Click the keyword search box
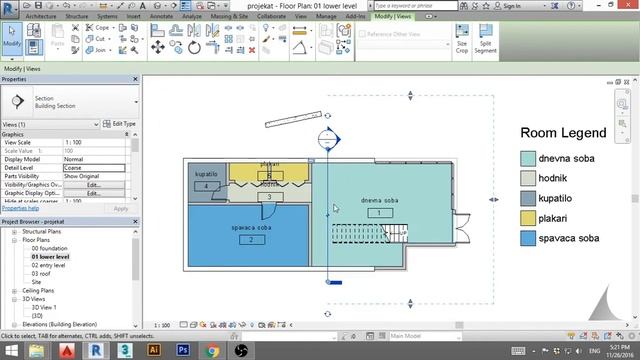Screen dimensions: 640x360 416,6
